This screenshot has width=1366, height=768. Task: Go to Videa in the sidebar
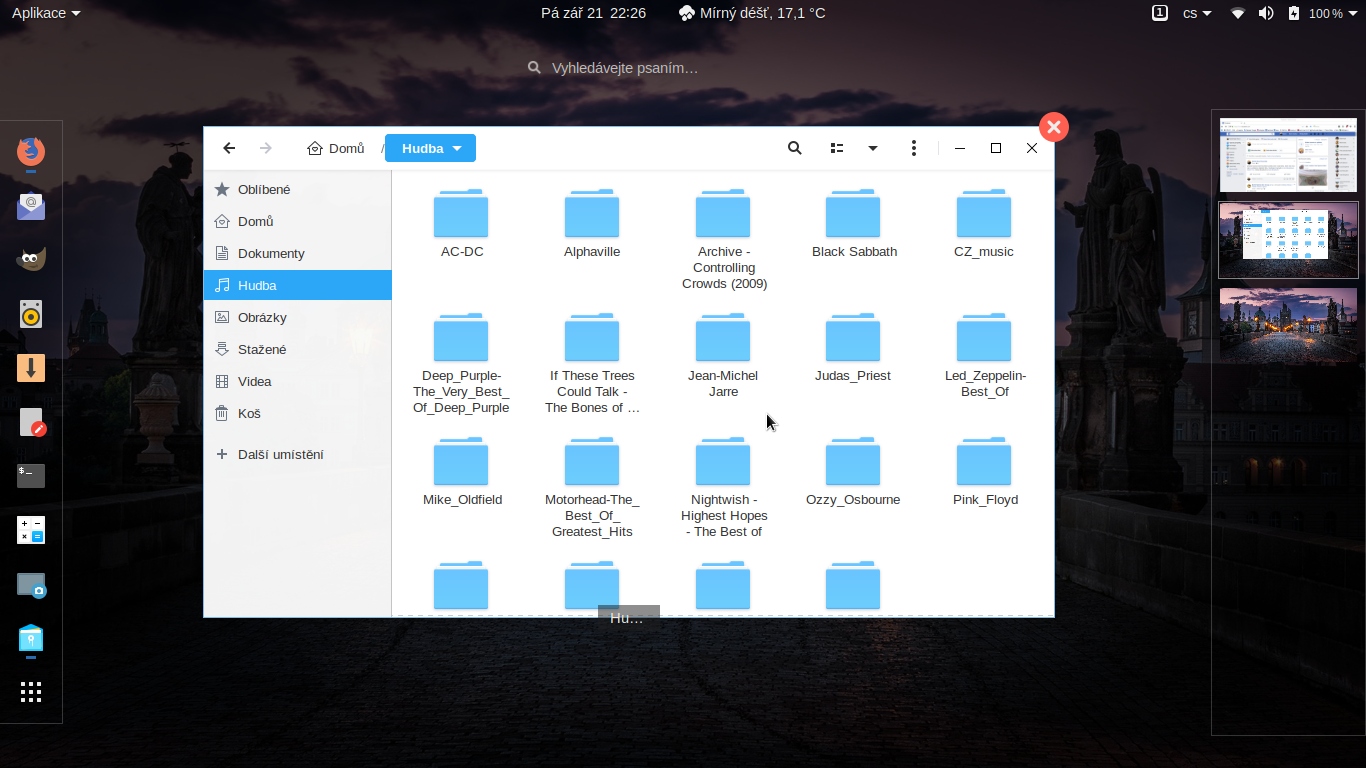[x=298, y=381]
